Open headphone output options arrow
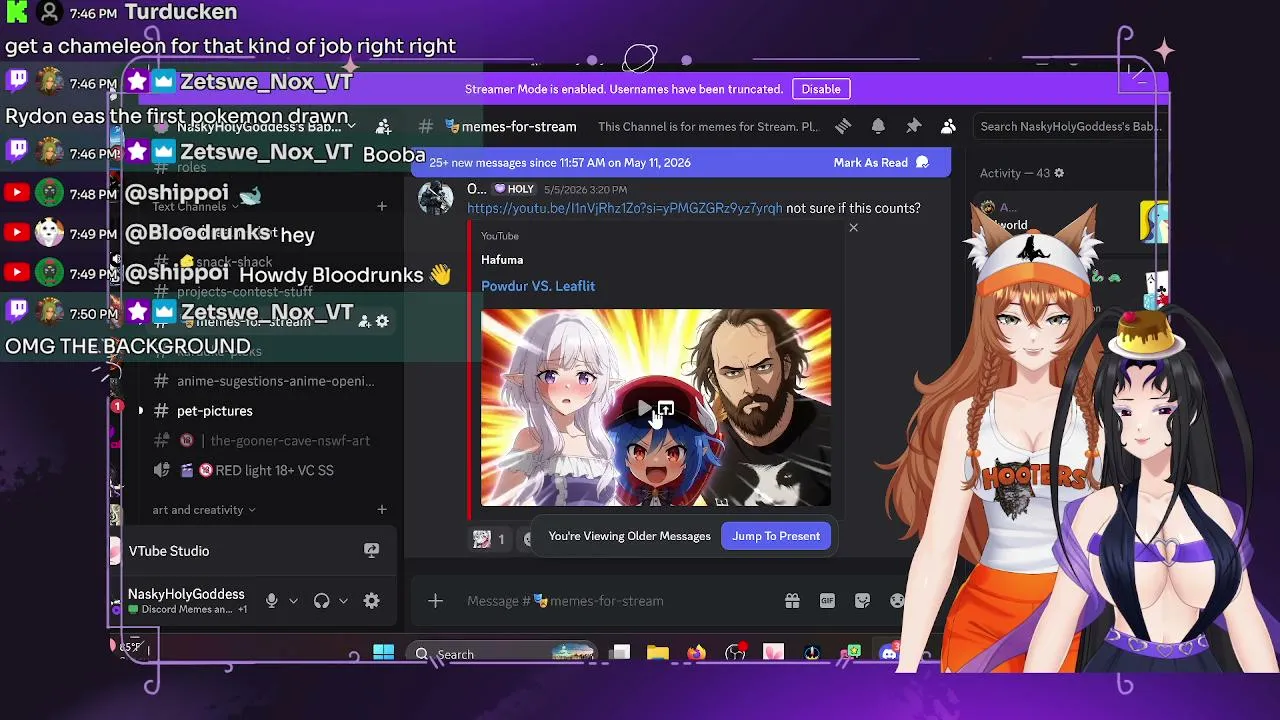Screen dimensions: 1280x720 (343, 601)
